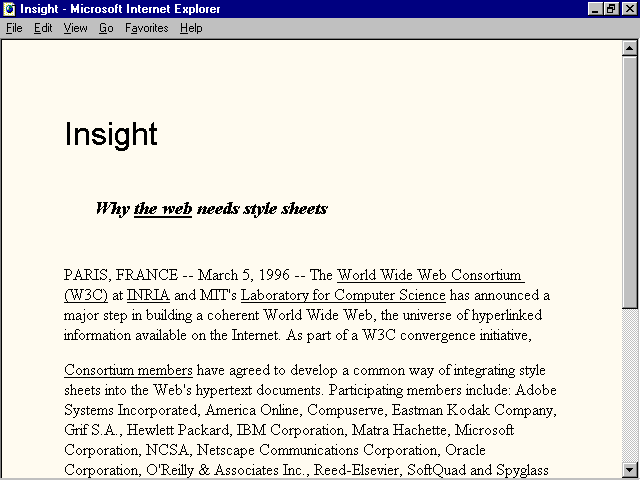The width and height of the screenshot is (640, 480).
Task: Open the Help menu
Action: (191, 28)
